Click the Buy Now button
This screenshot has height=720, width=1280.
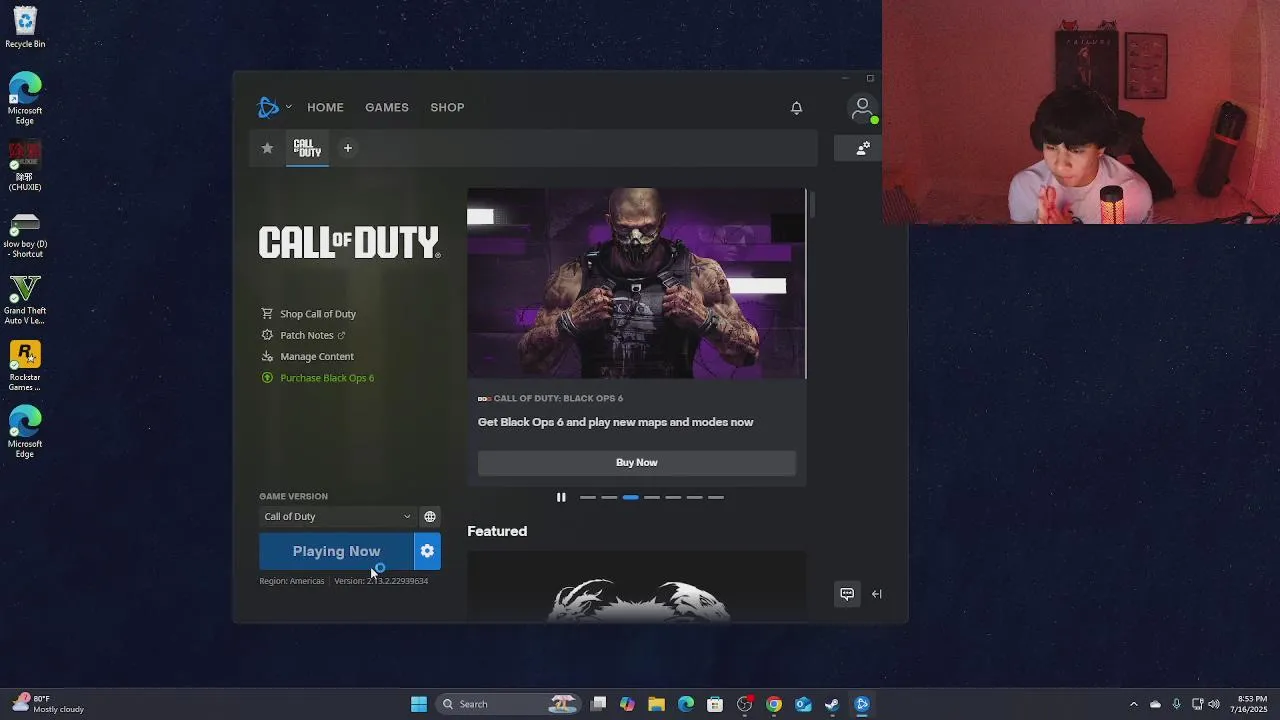coord(637,462)
